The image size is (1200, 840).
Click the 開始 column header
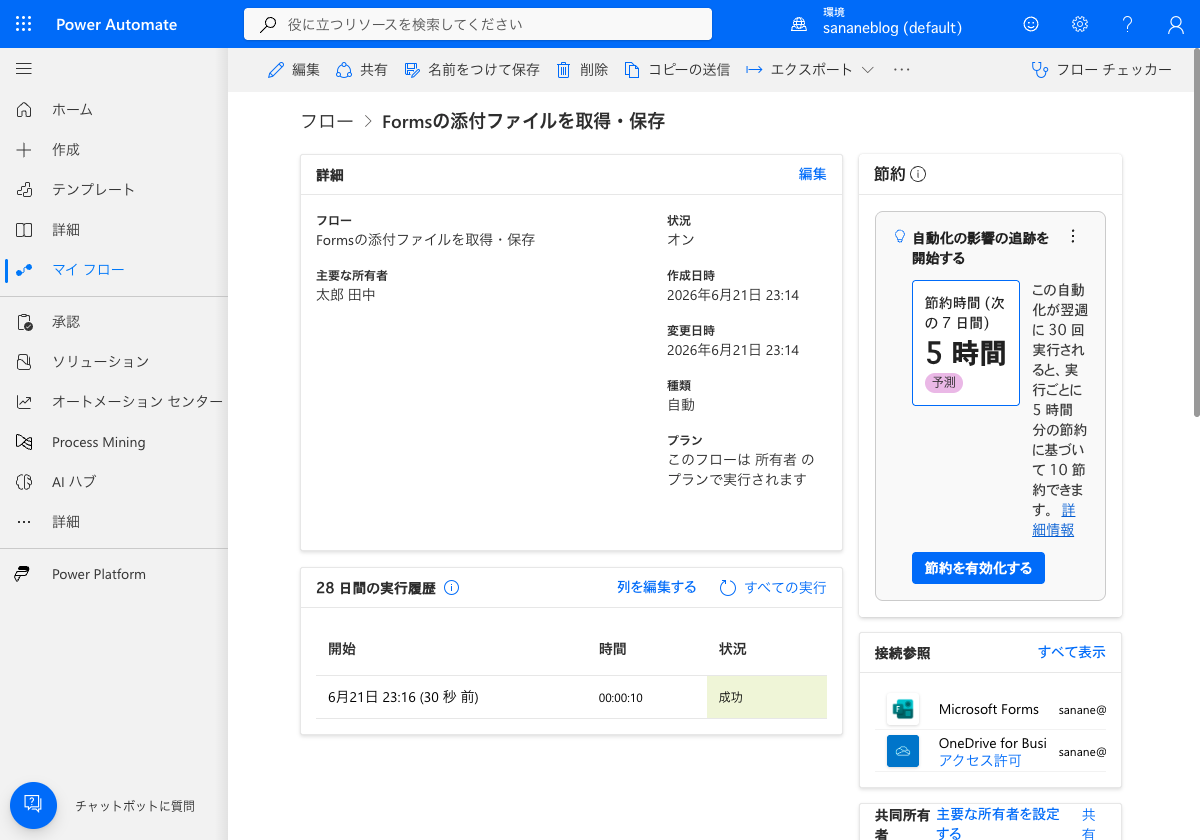[341, 649]
